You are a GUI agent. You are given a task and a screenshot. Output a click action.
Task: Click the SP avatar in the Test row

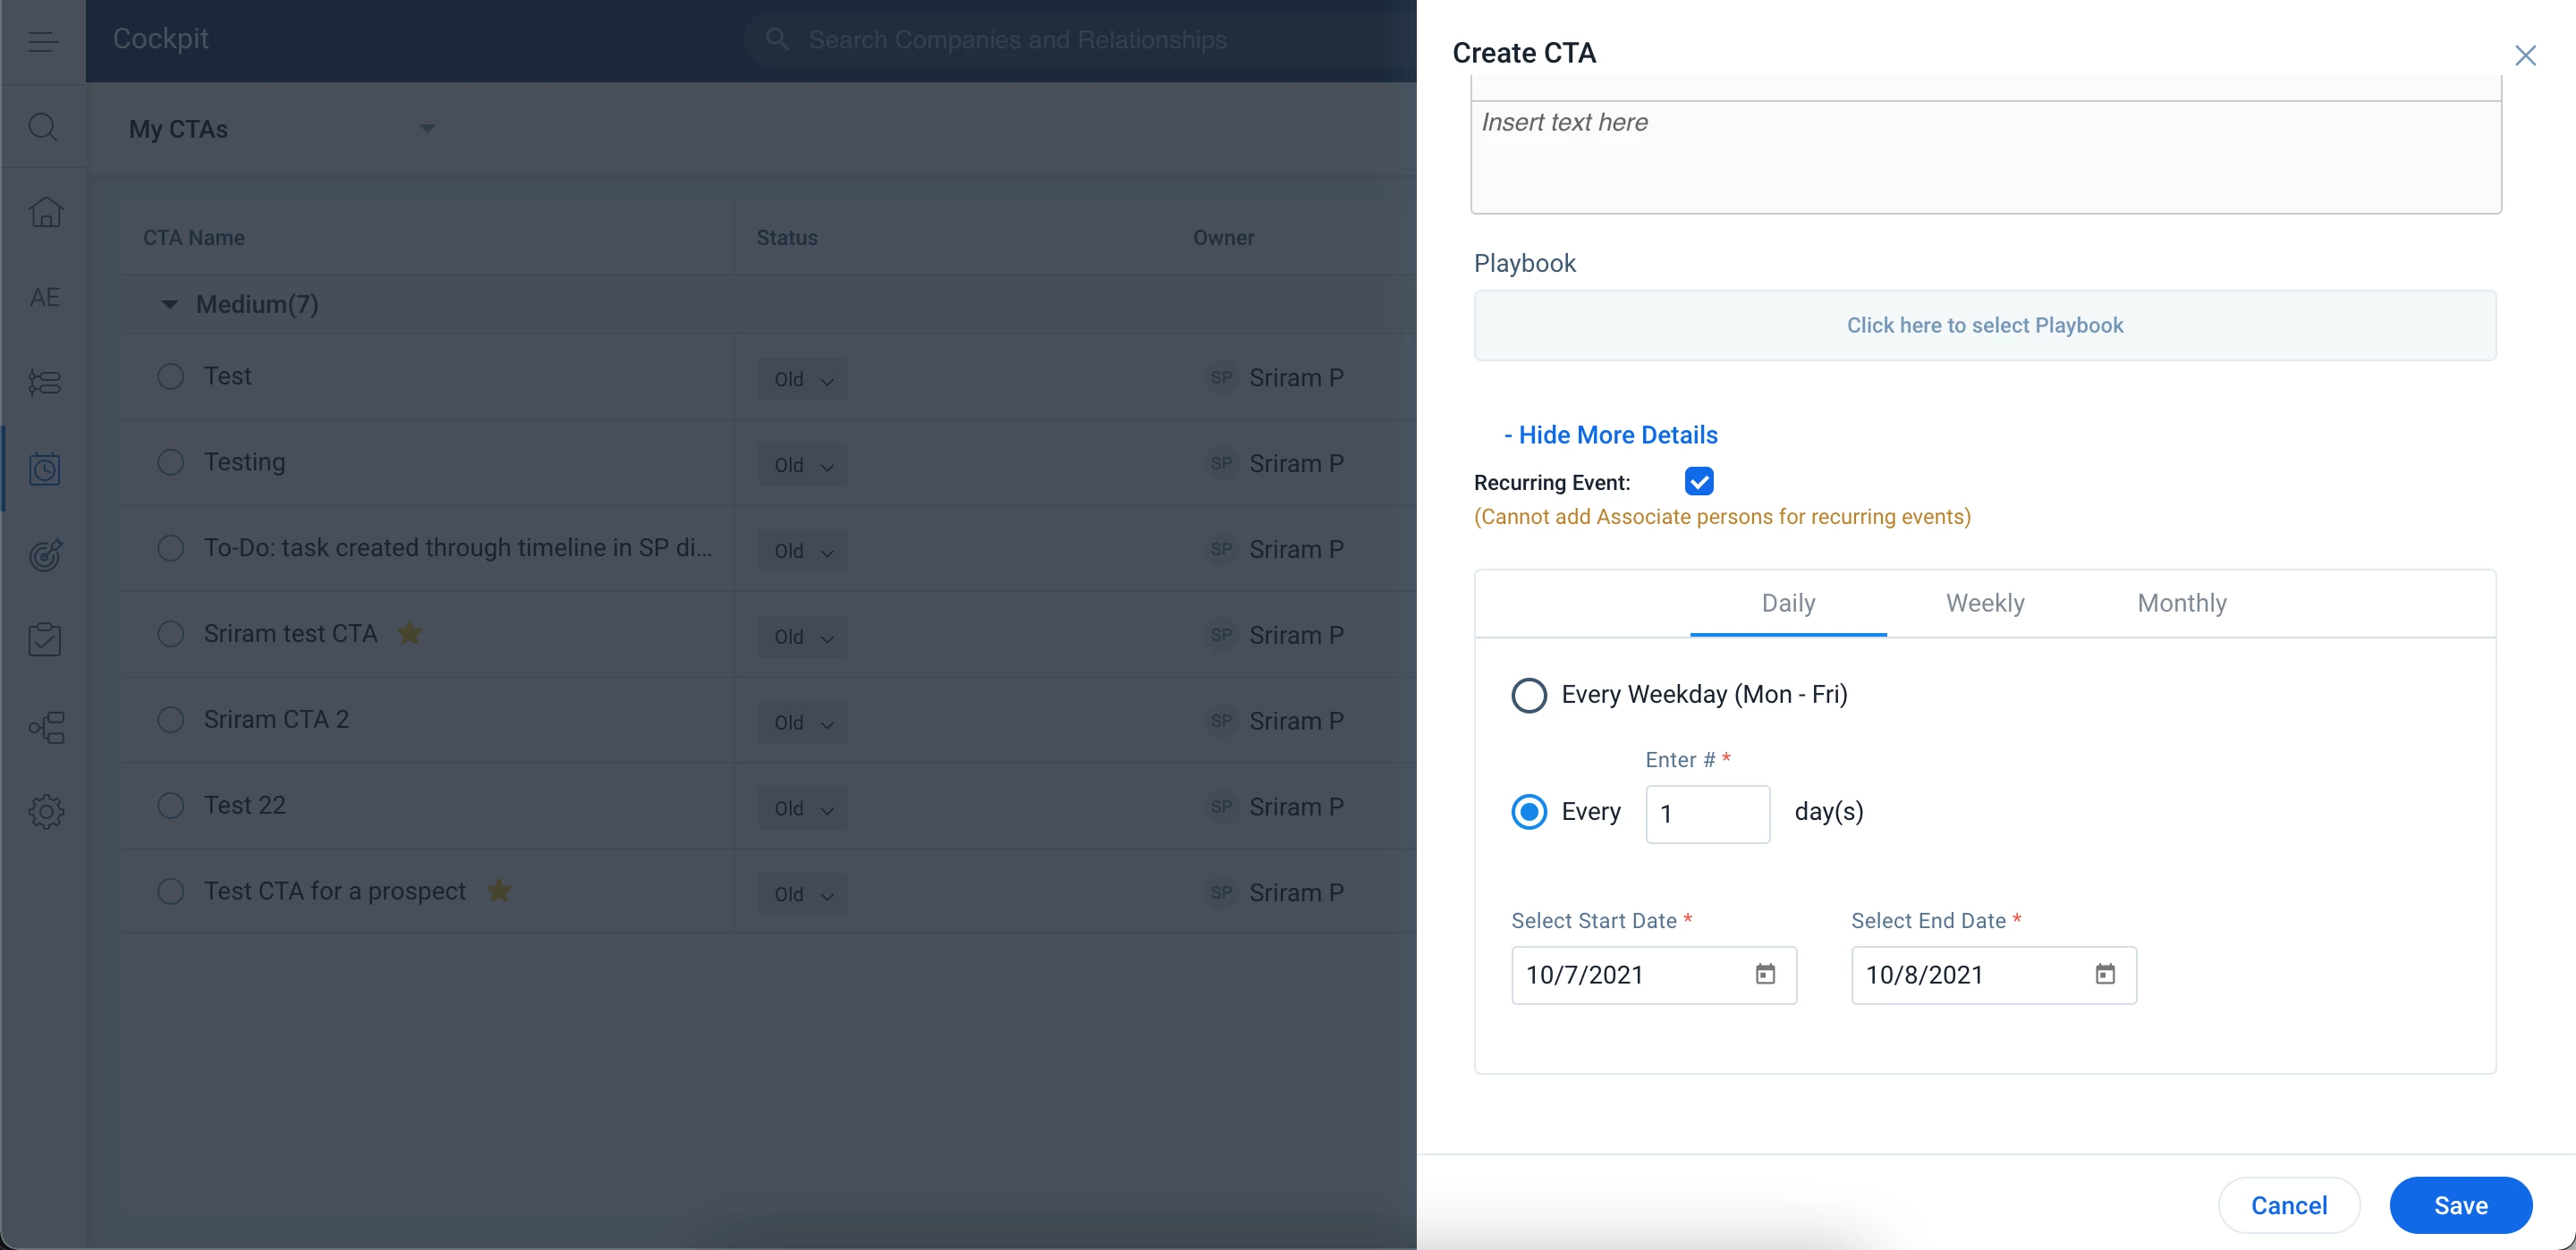pyautogui.click(x=1221, y=377)
